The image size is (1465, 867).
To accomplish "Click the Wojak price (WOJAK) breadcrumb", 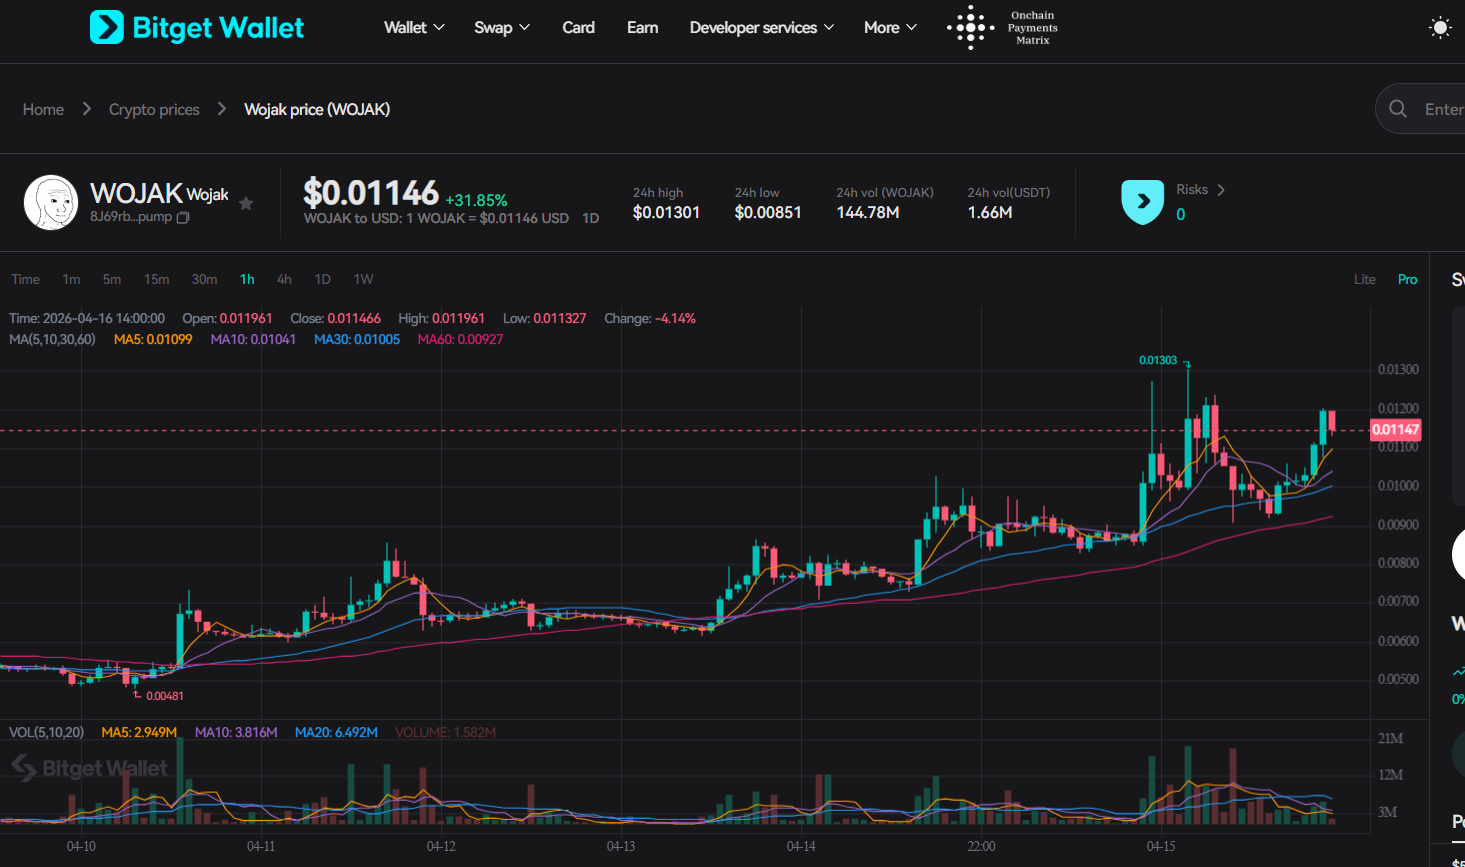I will [x=317, y=109].
